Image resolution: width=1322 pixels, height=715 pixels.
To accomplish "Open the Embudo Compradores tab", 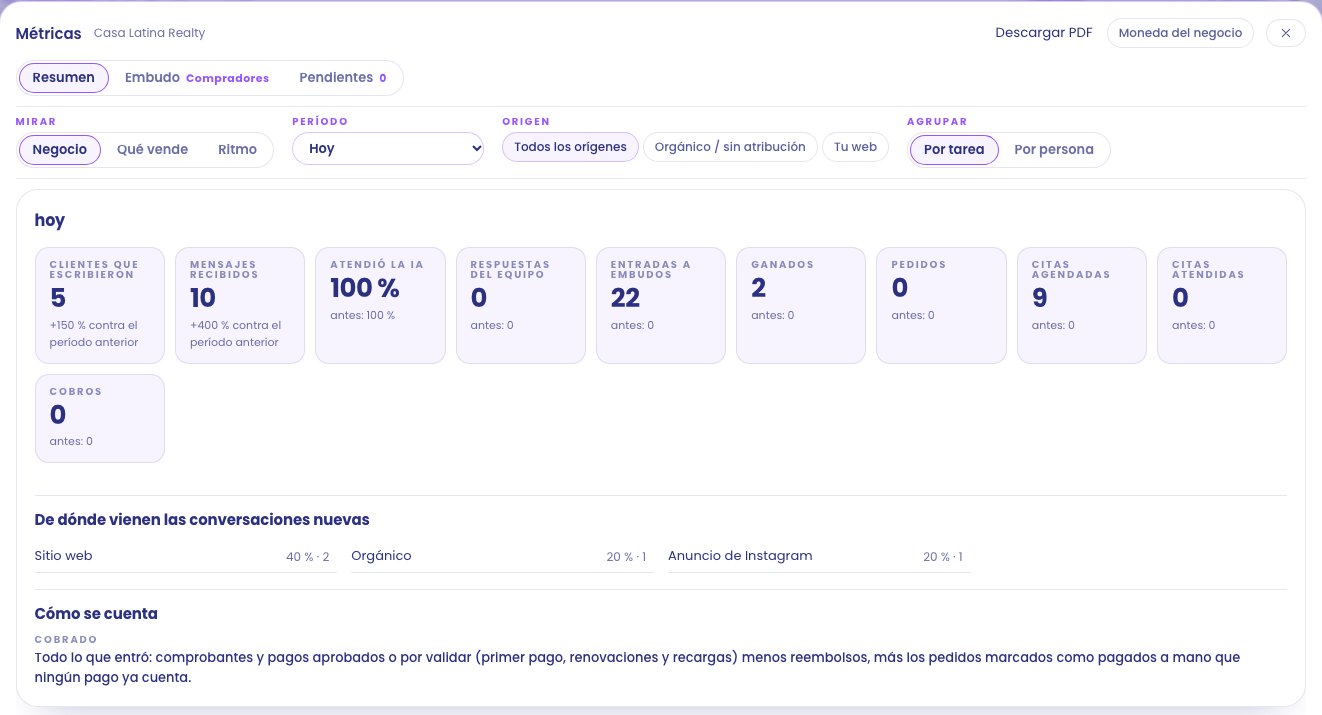I will pos(197,78).
